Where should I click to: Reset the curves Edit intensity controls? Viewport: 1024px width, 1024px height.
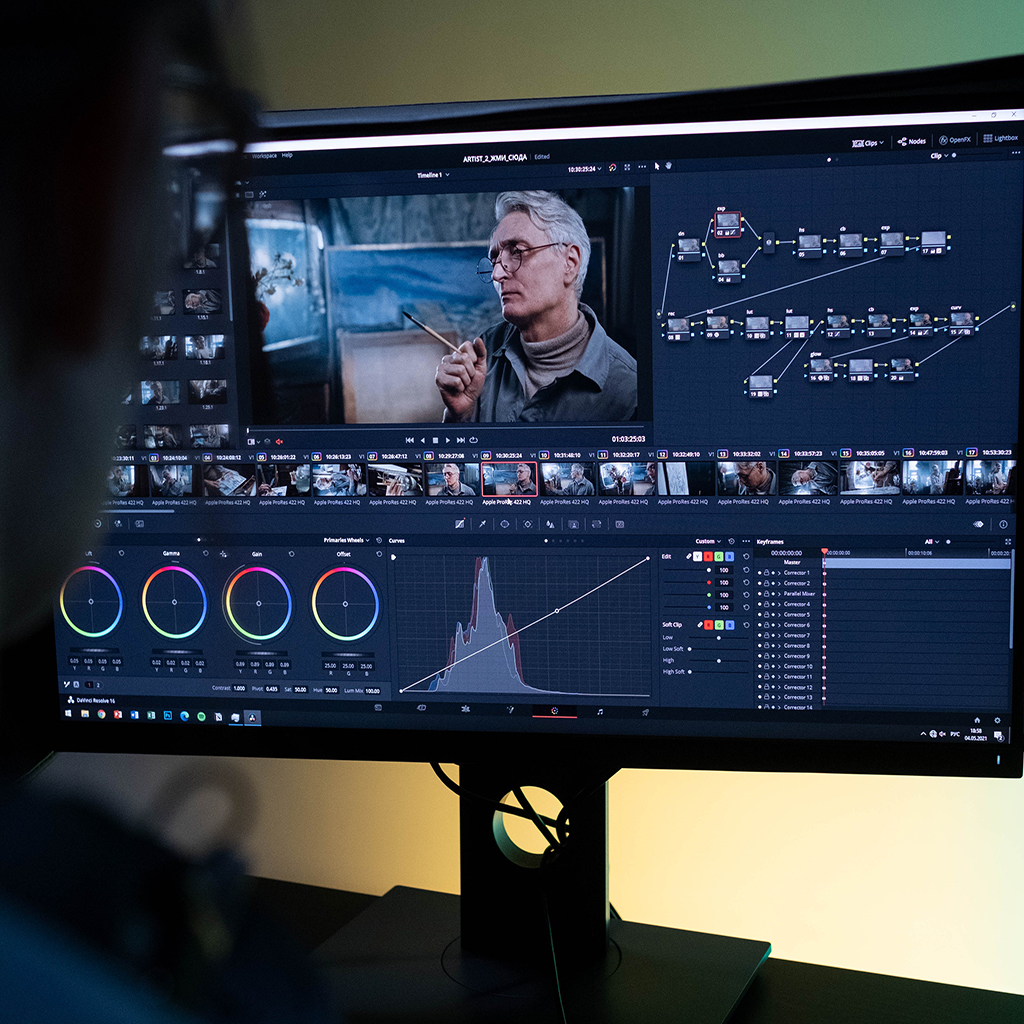pyautogui.click(x=746, y=556)
